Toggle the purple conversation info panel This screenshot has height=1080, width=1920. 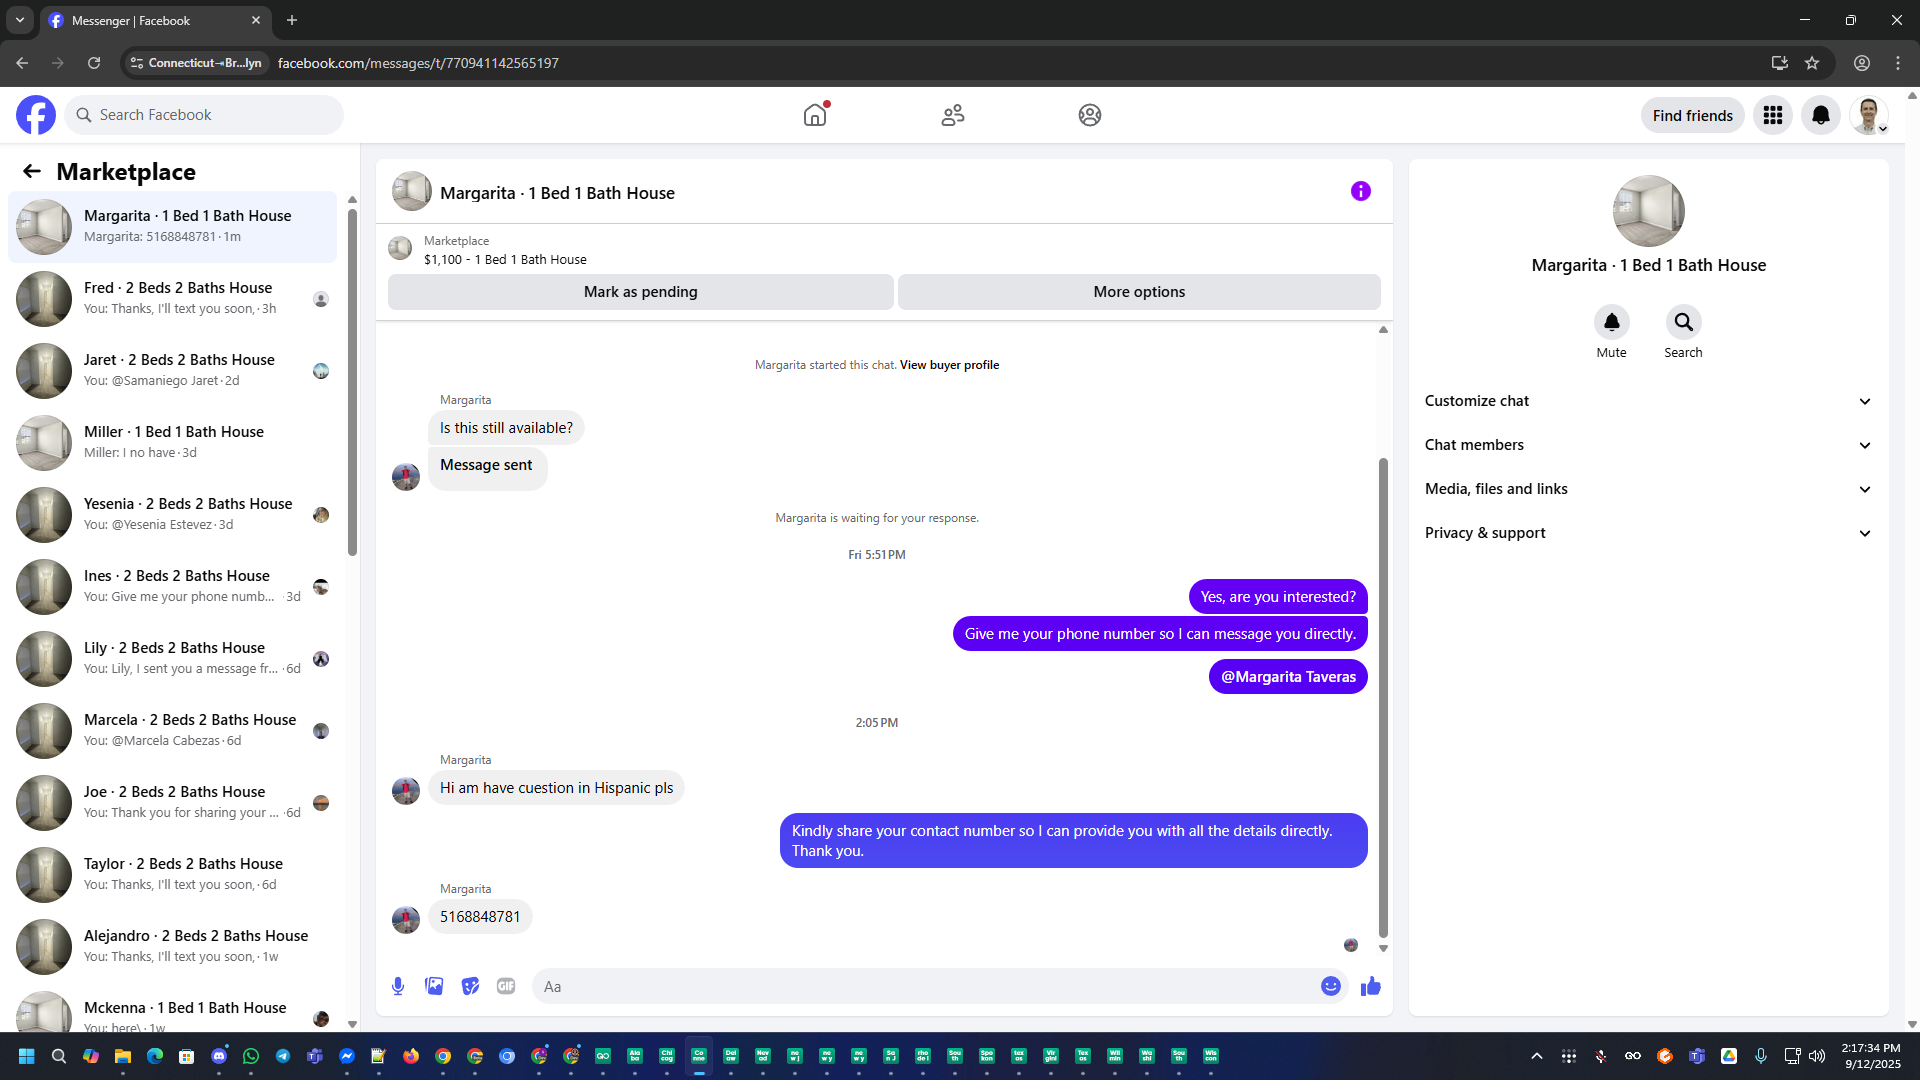1360,191
